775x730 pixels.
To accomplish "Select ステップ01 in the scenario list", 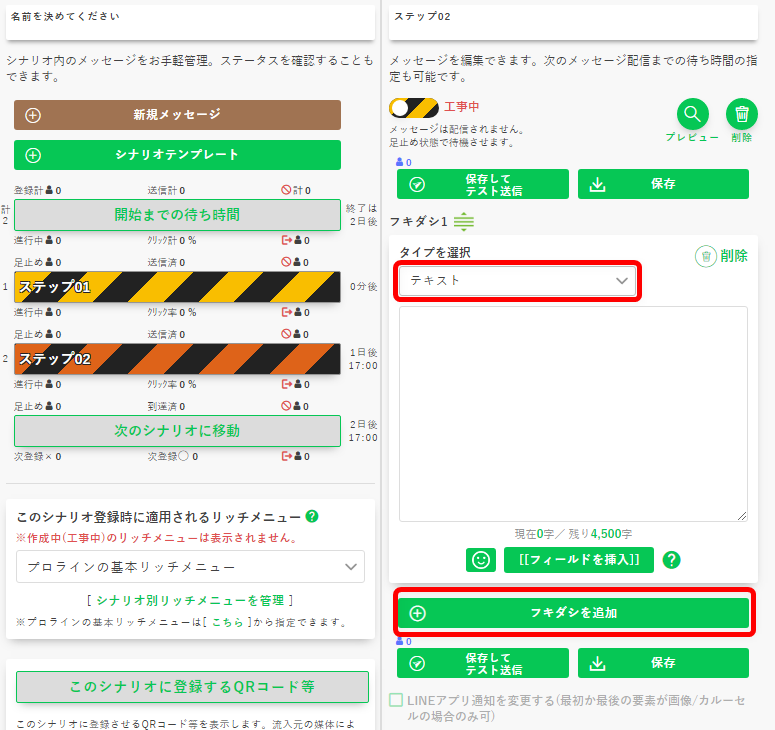I will pos(177,287).
